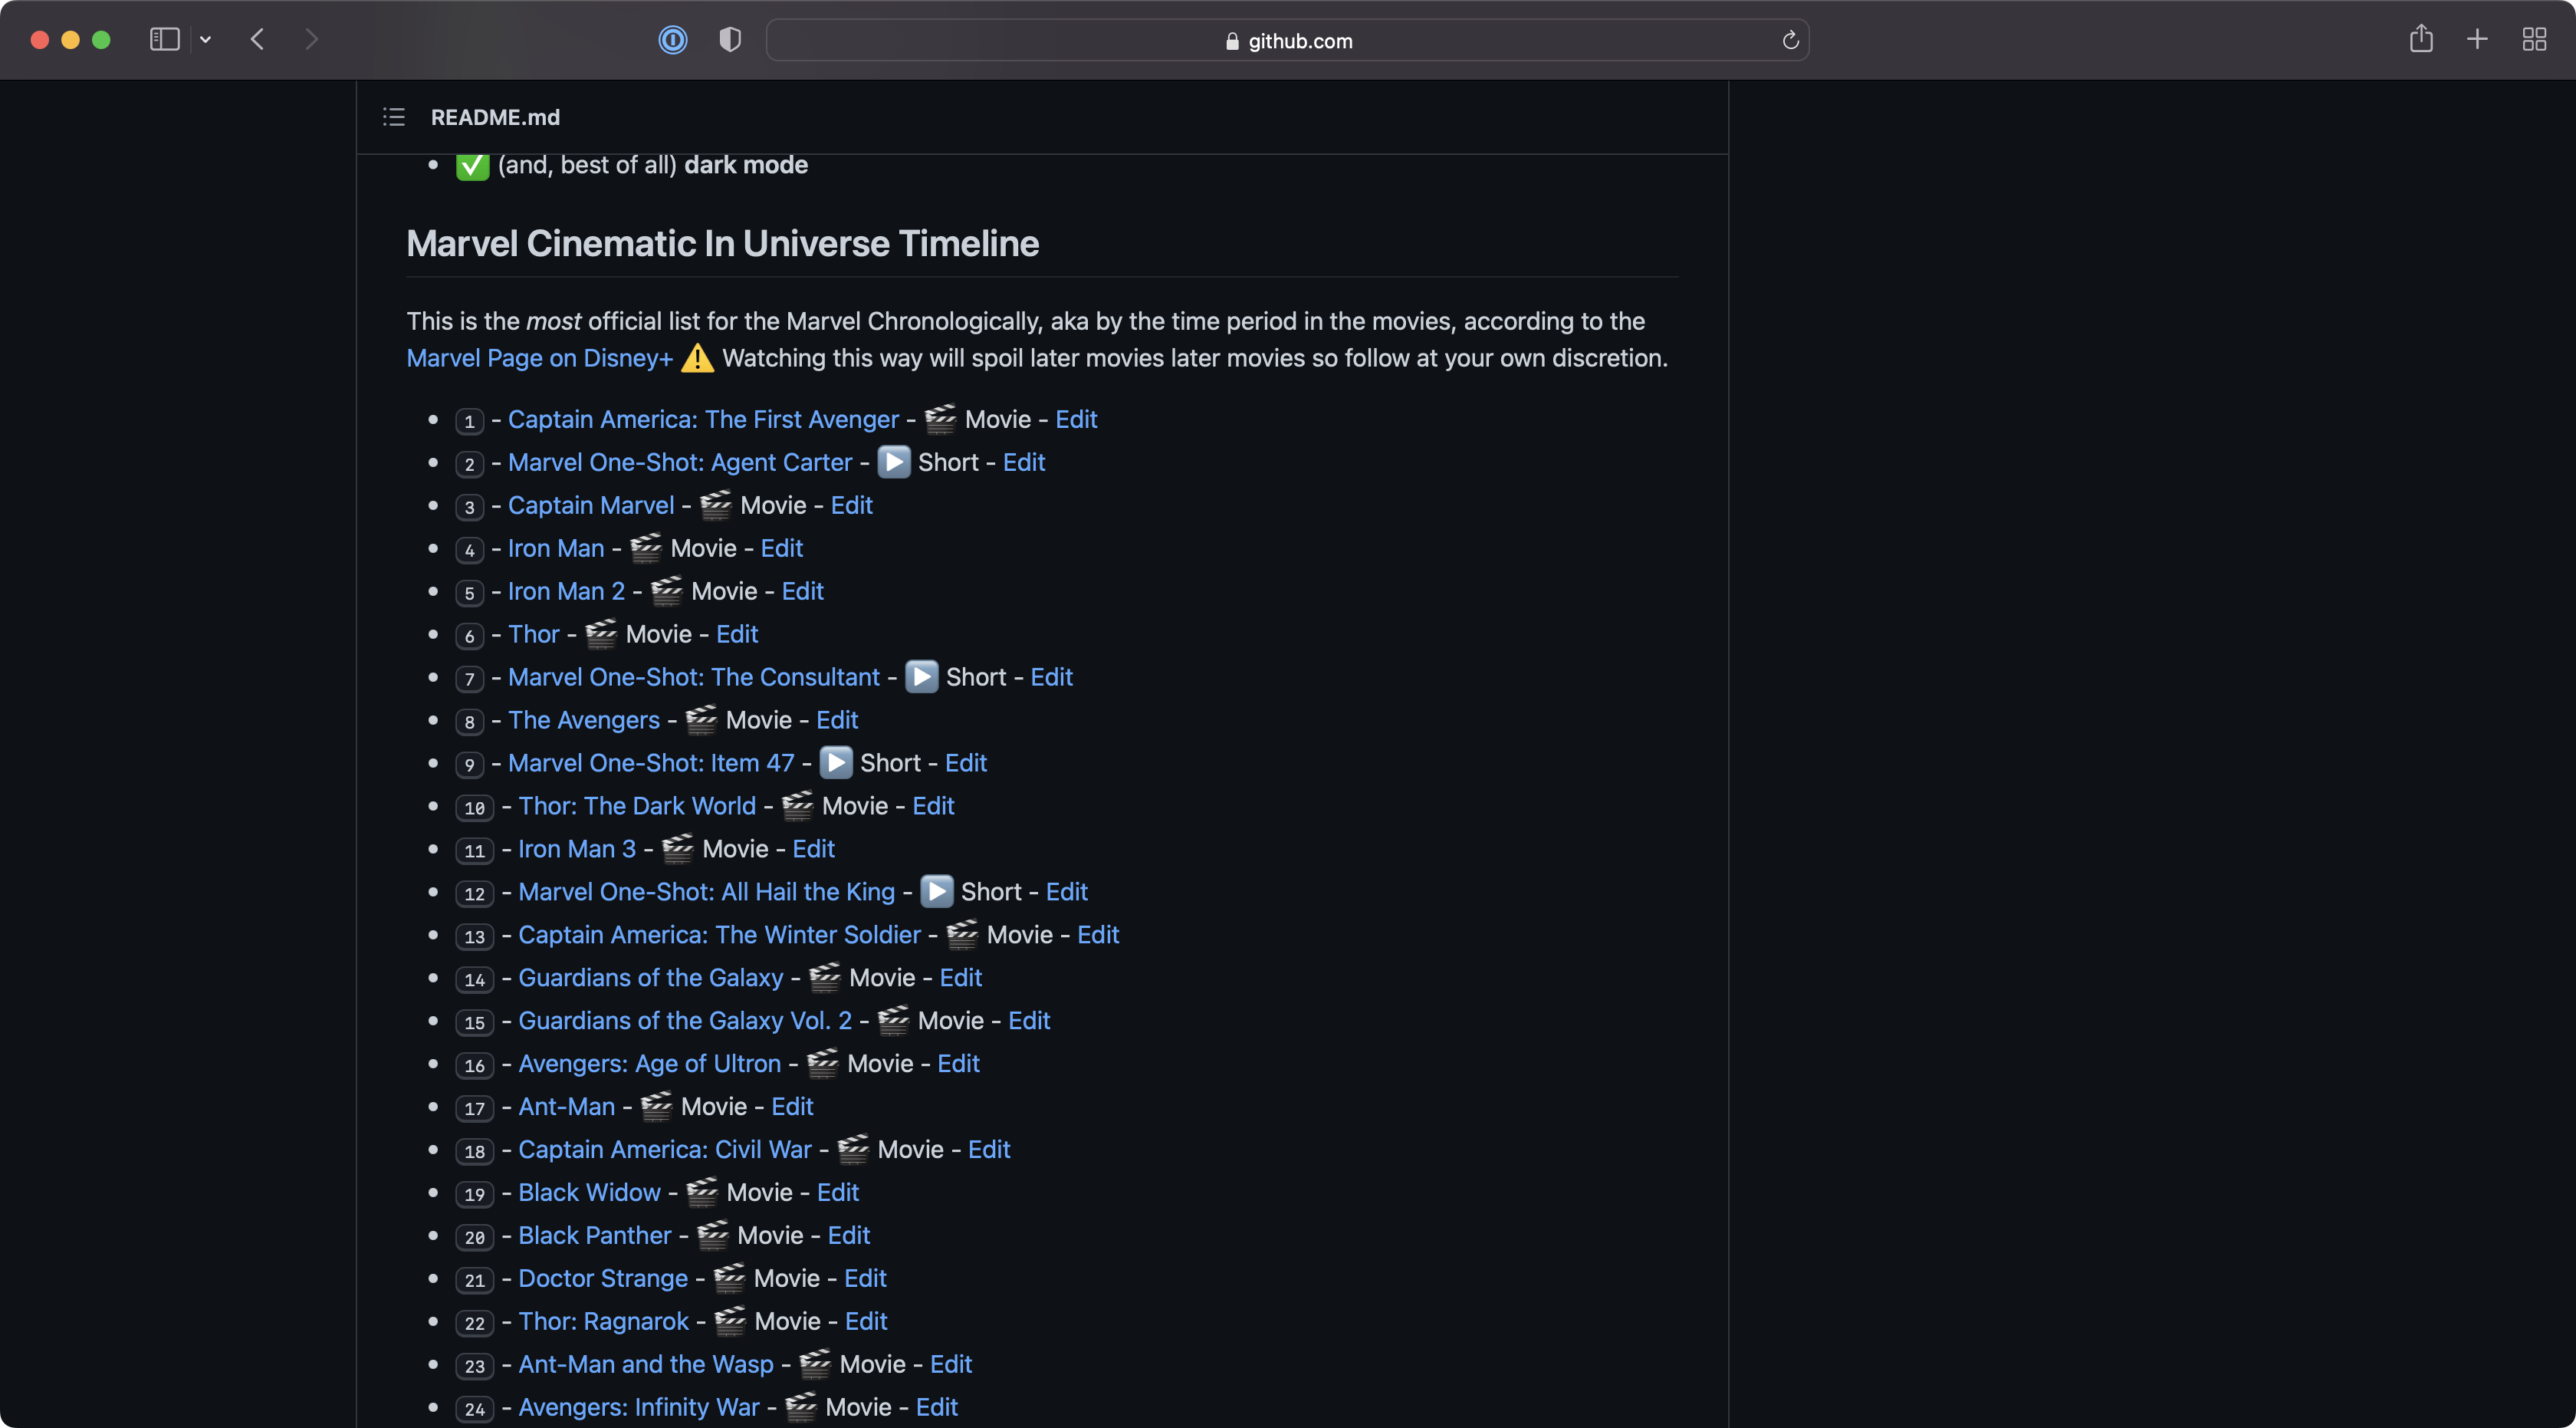The width and height of the screenshot is (2576, 1428).
Task: Click Edit on the Iron Man 2 row
Action: click(x=802, y=592)
